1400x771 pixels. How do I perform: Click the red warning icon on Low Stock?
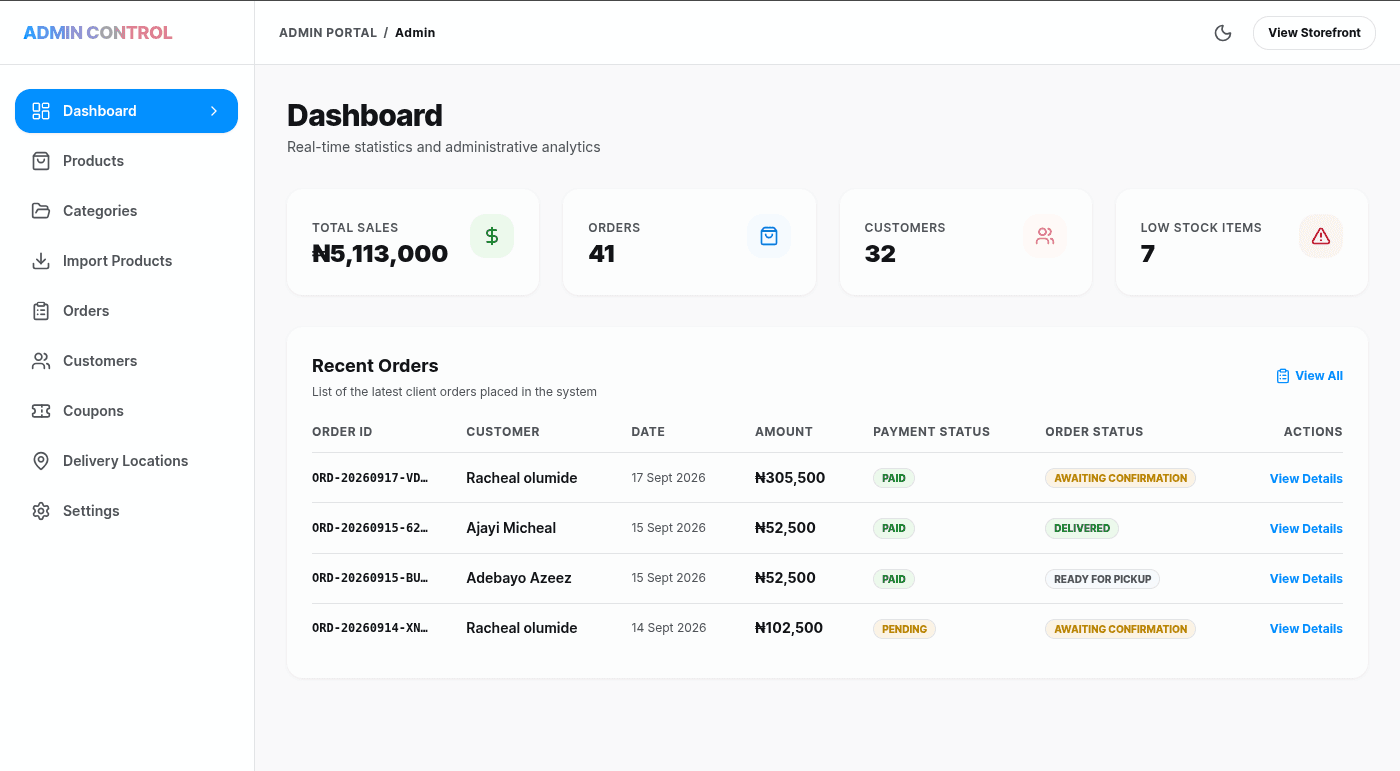[1321, 236]
